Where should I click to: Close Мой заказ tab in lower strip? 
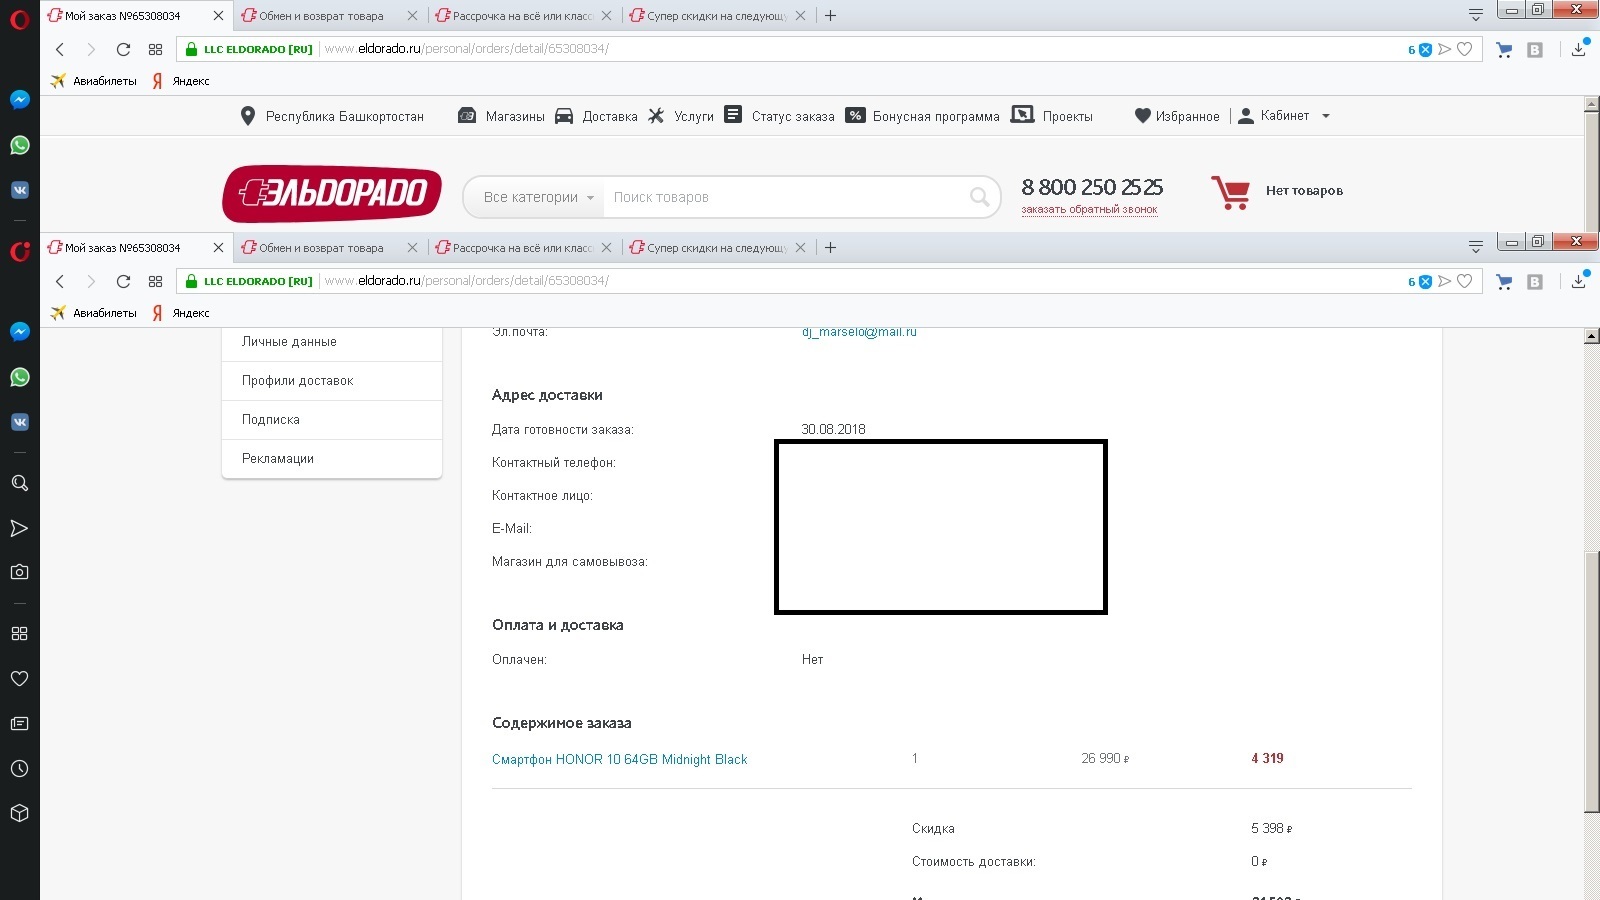(x=218, y=248)
